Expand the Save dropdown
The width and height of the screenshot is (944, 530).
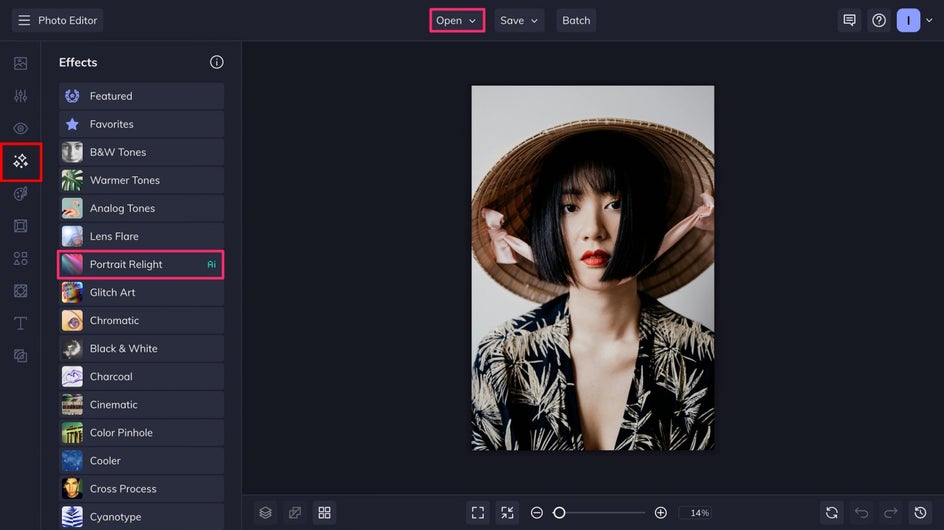tap(519, 20)
